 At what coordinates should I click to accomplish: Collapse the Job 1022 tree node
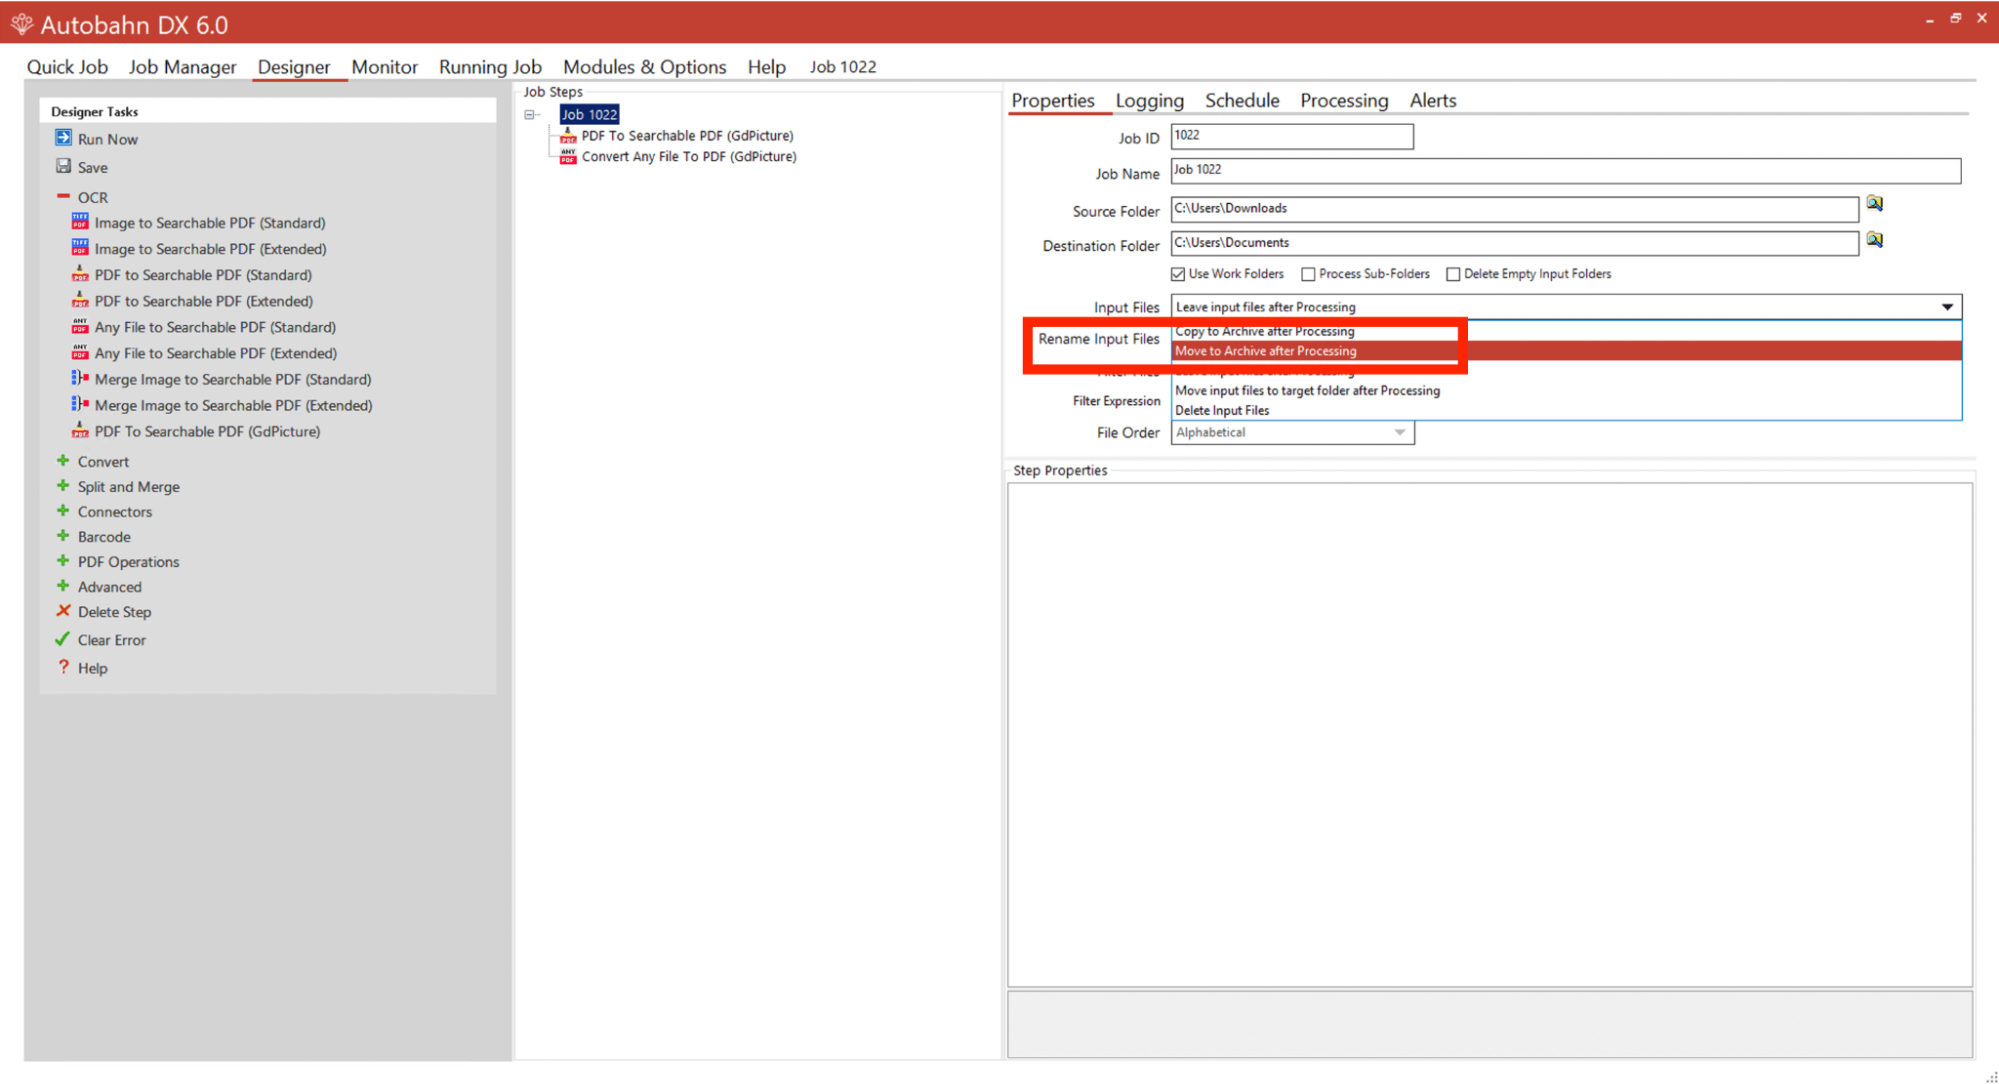tap(530, 115)
